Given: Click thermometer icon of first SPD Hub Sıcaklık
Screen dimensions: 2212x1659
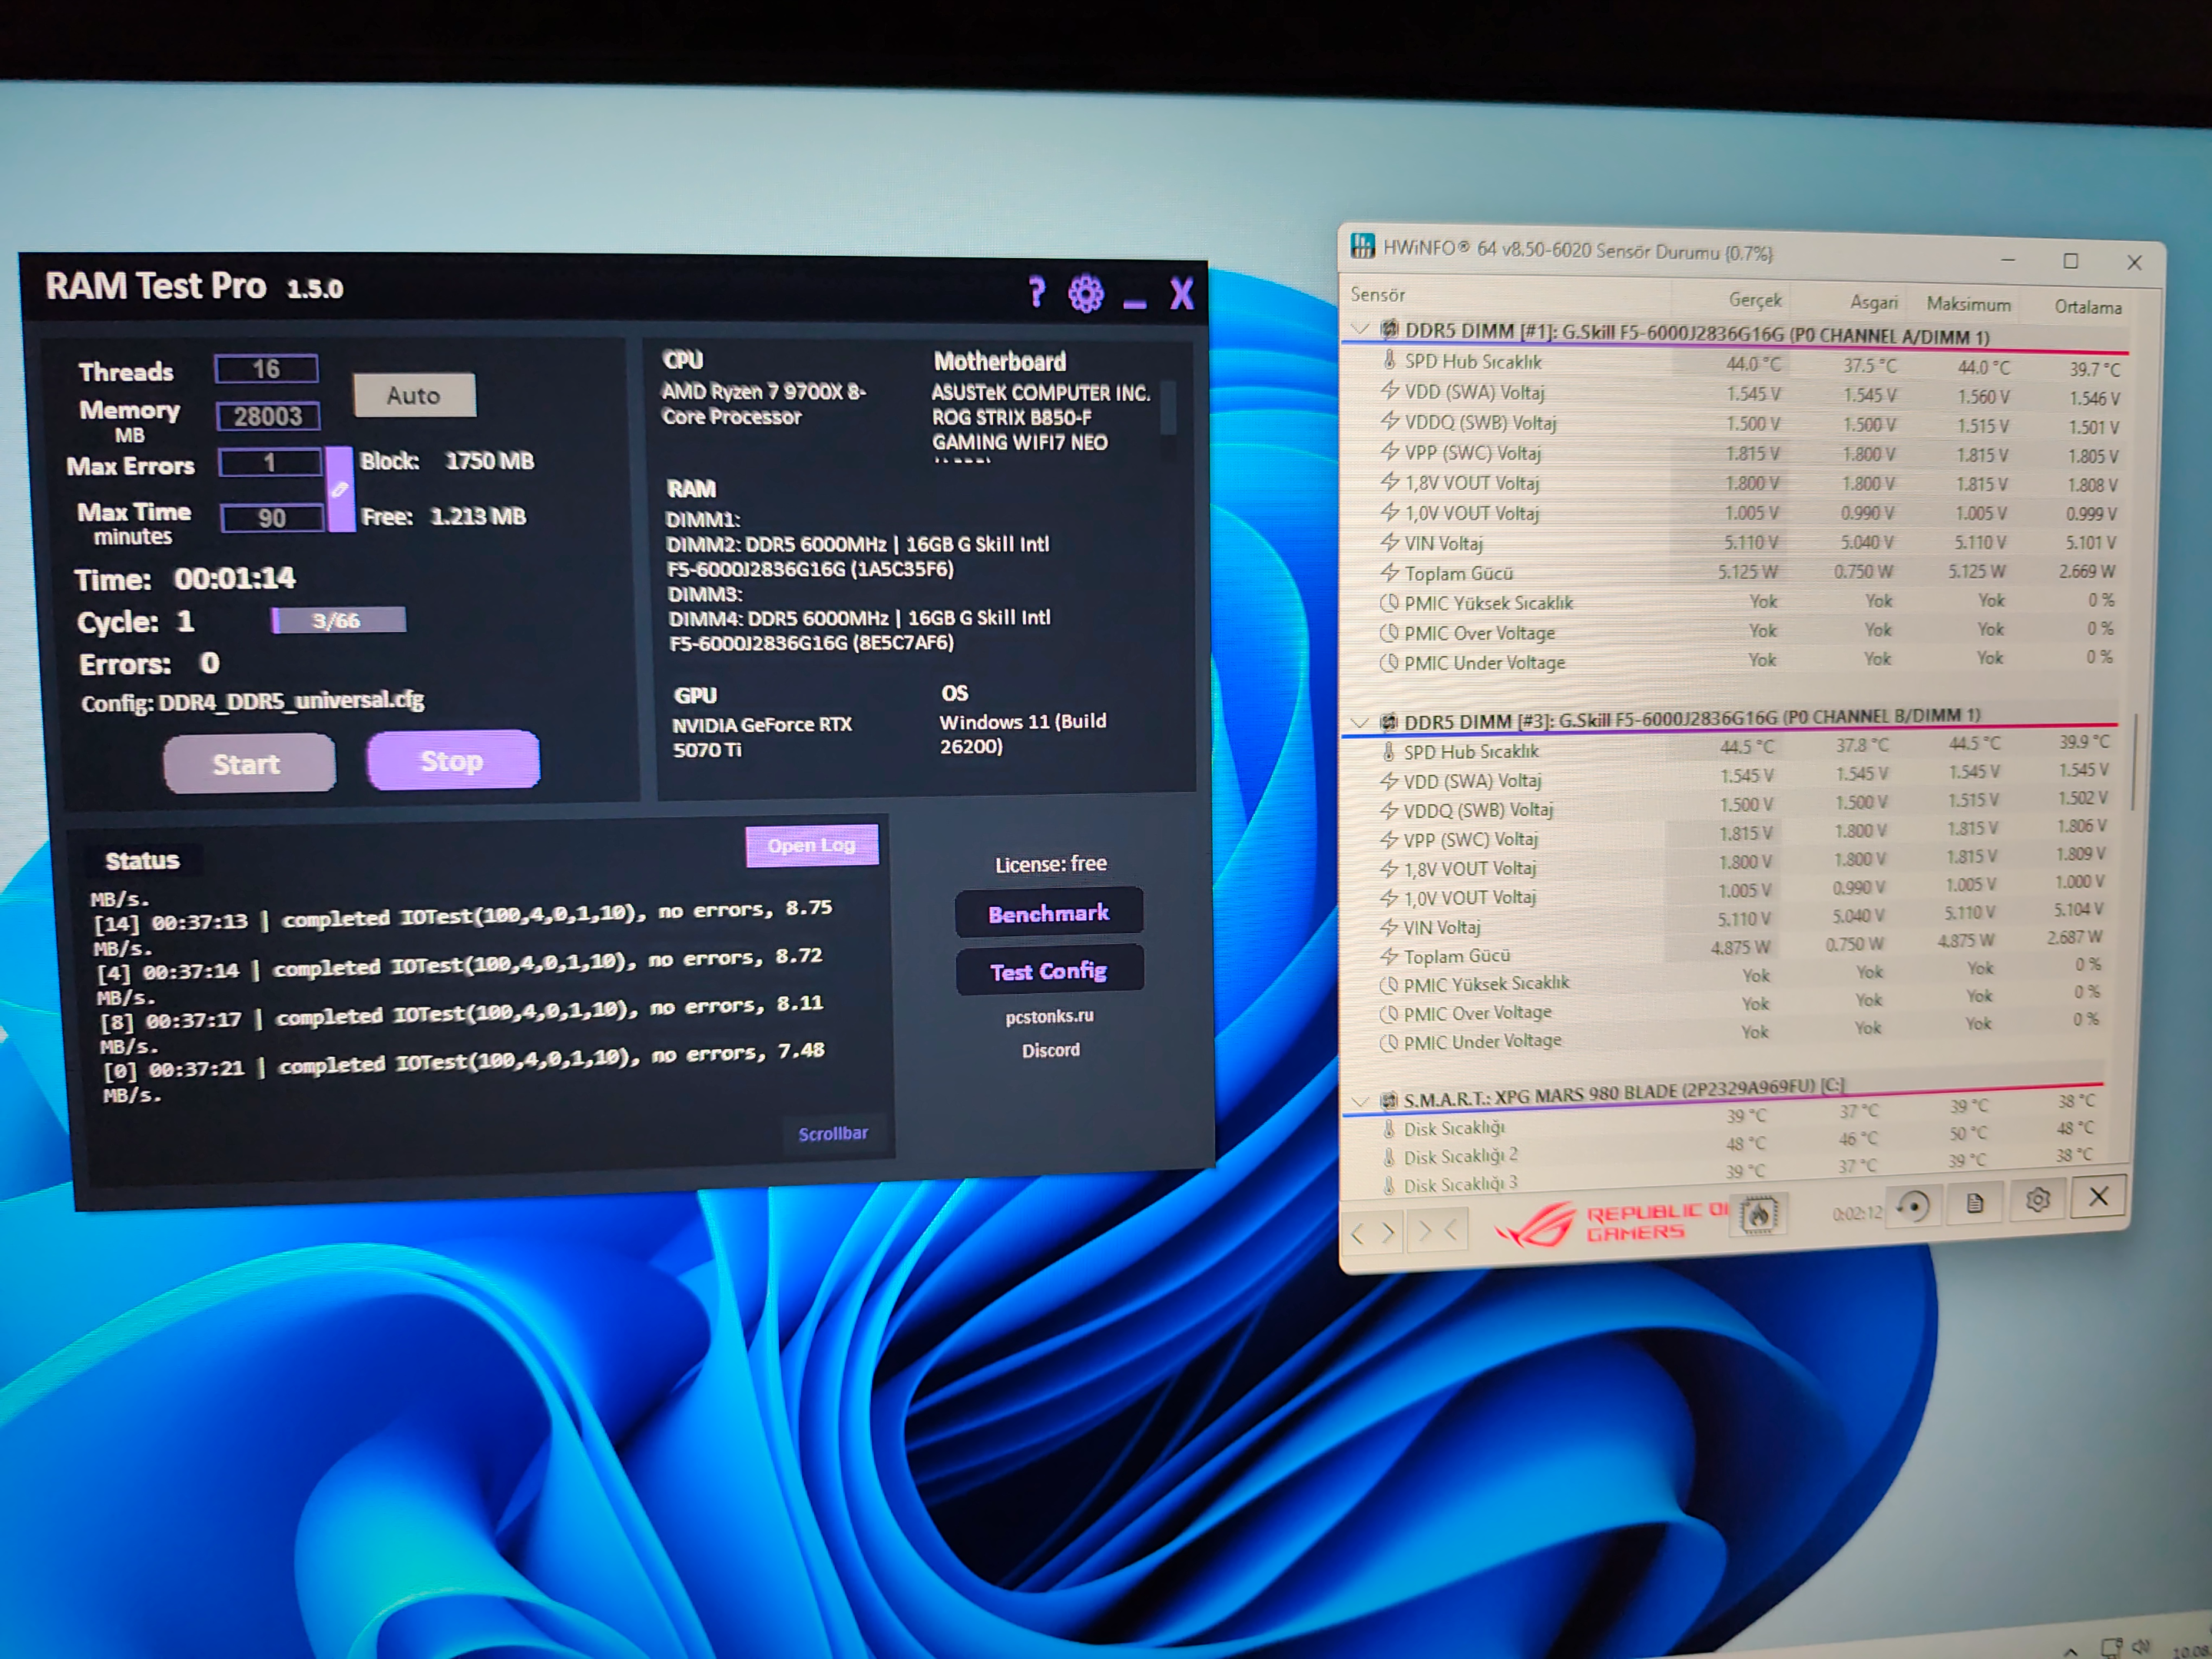Looking at the screenshot, I should (1389, 360).
